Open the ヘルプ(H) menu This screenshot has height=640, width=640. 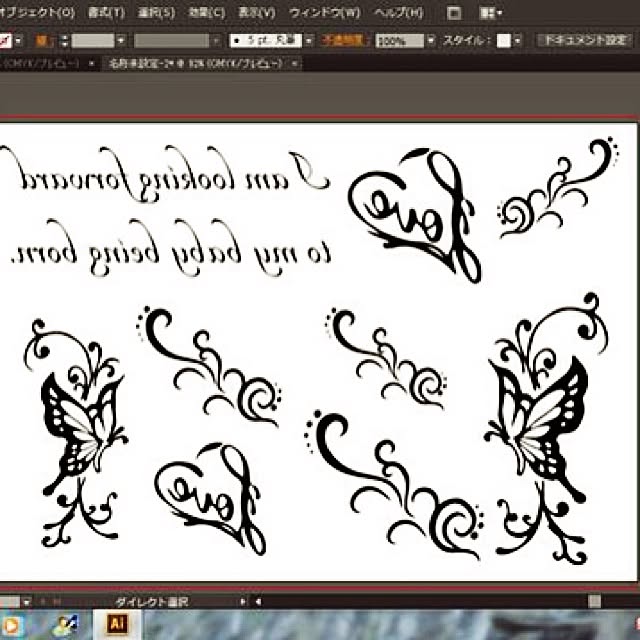tap(398, 13)
